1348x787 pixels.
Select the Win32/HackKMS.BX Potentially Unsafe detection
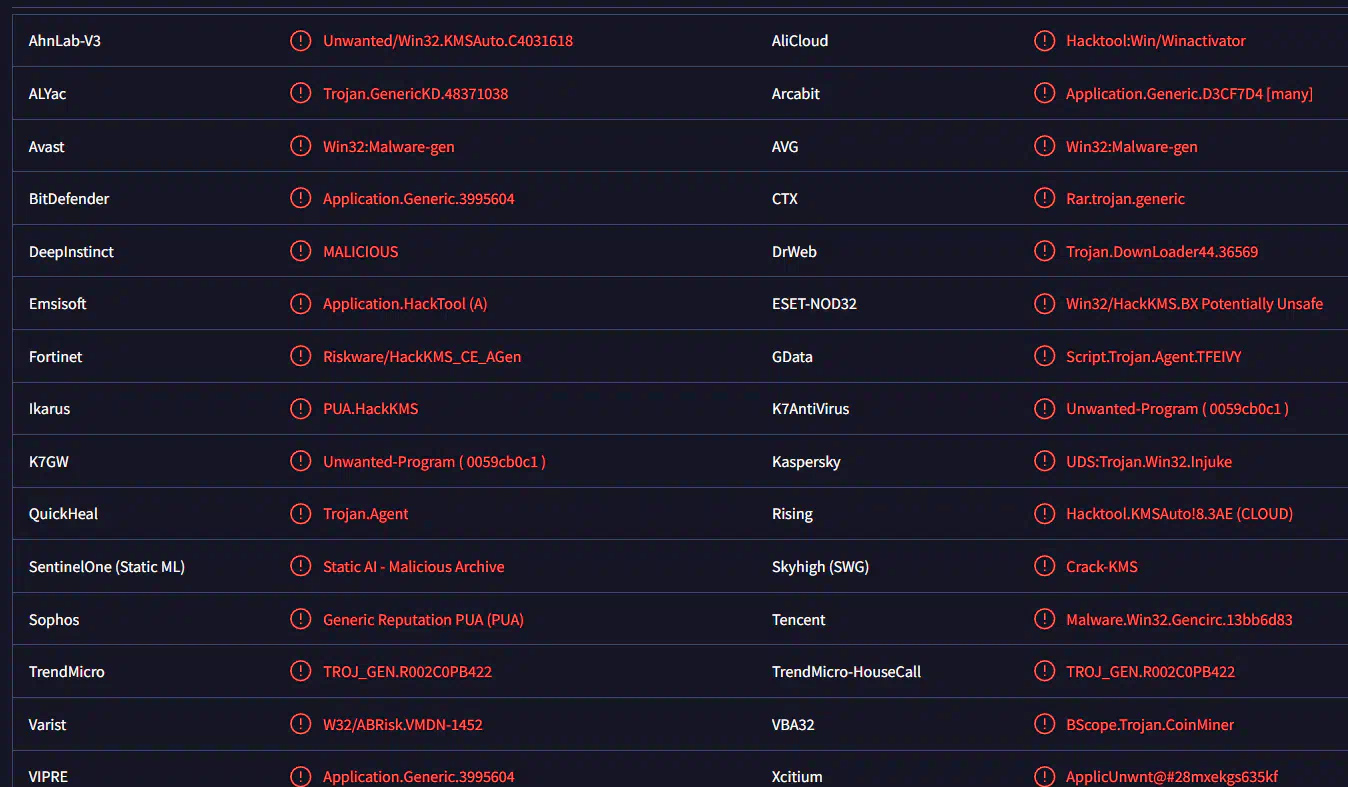point(1194,304)
